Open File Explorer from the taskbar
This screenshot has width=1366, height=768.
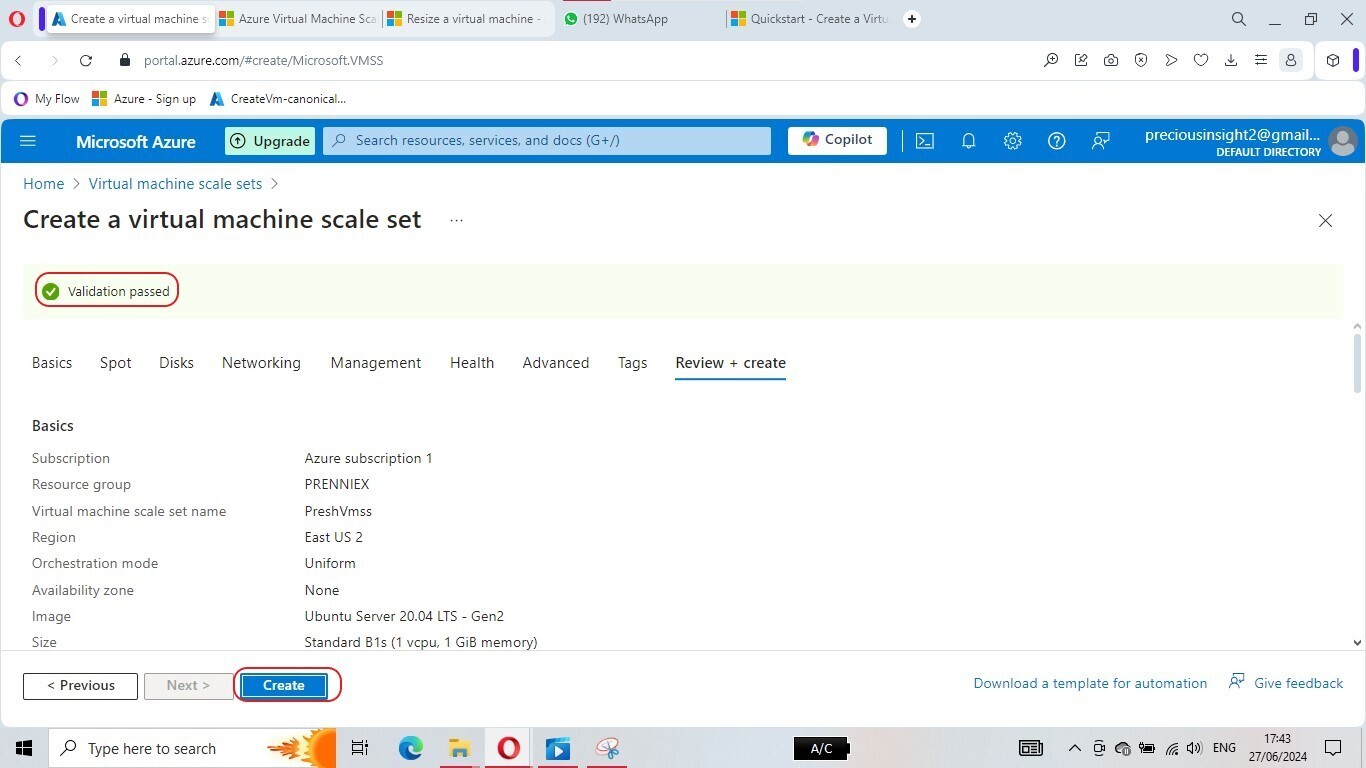point(459,748)
